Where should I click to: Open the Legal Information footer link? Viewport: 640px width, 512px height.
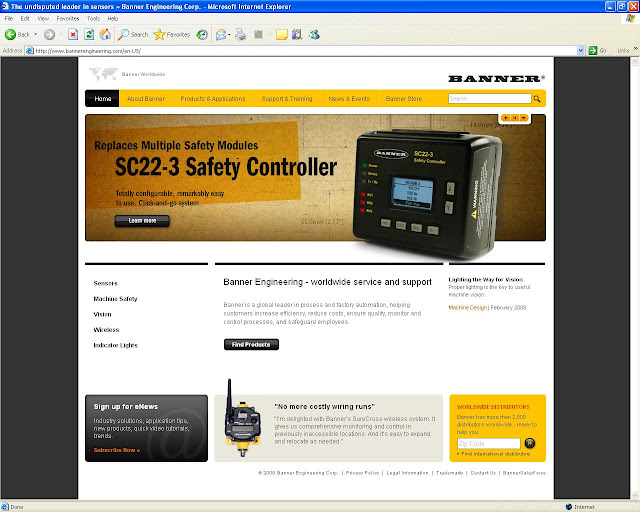[x=407, y=473]
